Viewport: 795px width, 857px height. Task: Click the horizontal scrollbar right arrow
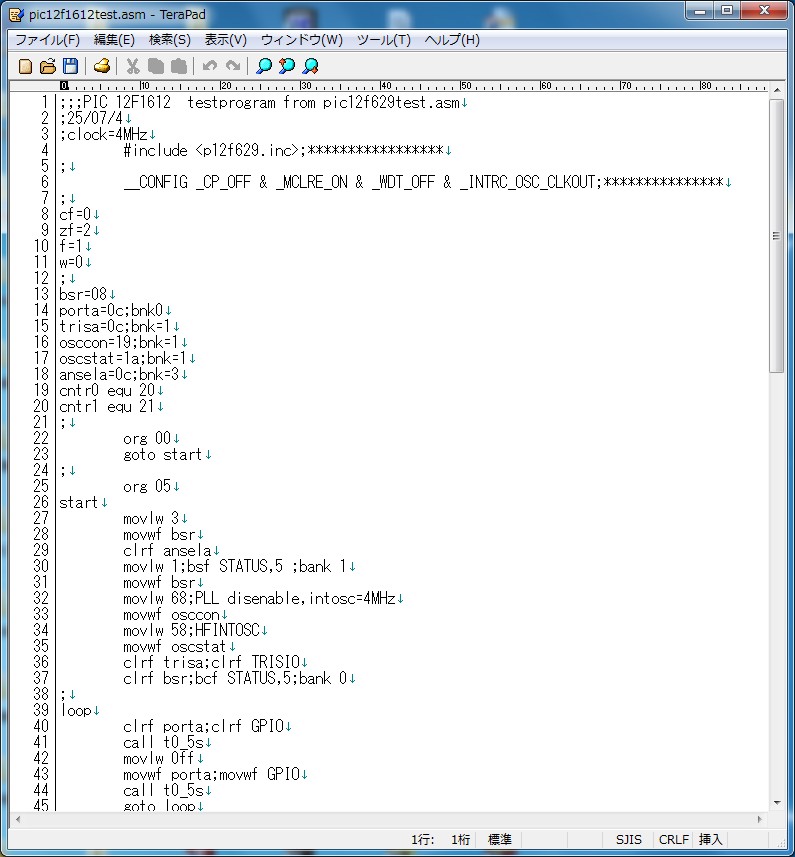(x=759, y=819)
